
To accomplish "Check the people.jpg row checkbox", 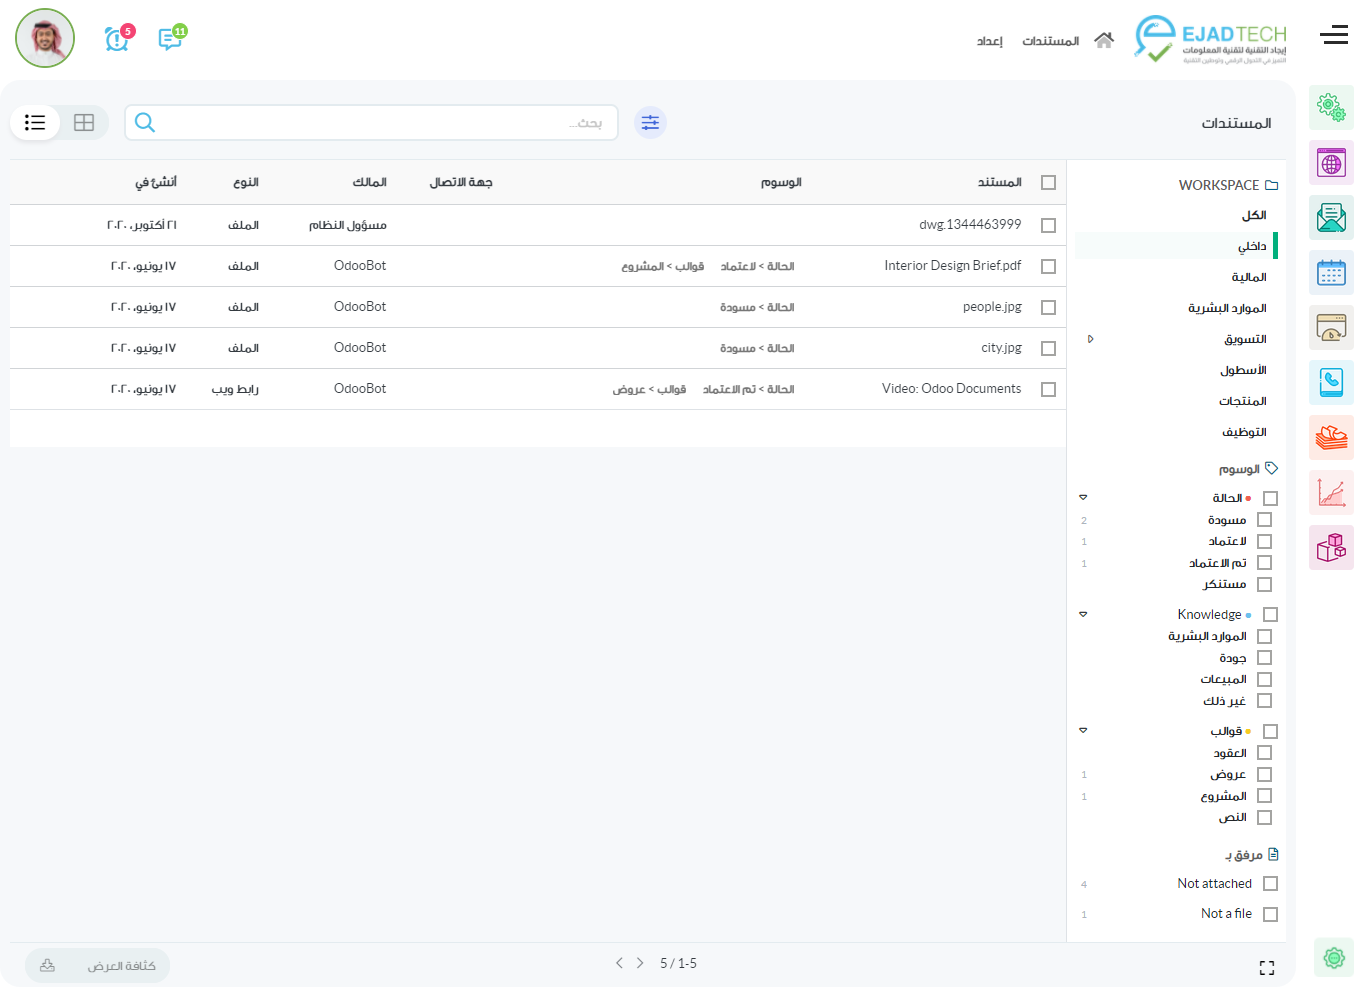I will (x=1048, y=308).
